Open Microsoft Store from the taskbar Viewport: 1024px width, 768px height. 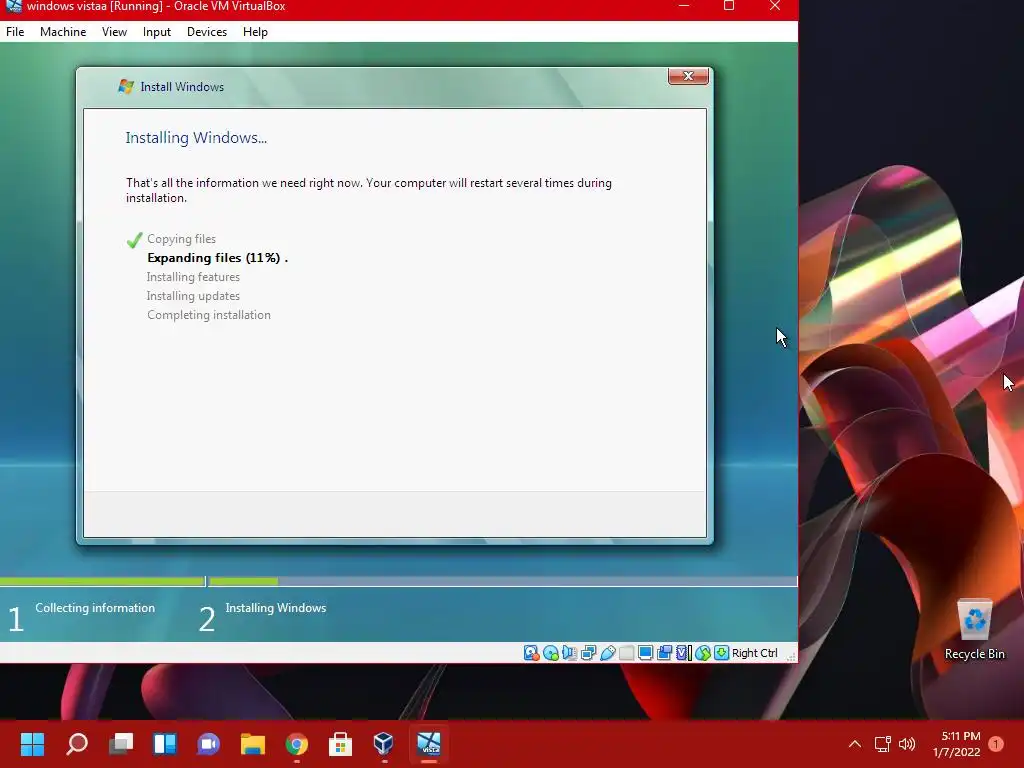(340, 743)
